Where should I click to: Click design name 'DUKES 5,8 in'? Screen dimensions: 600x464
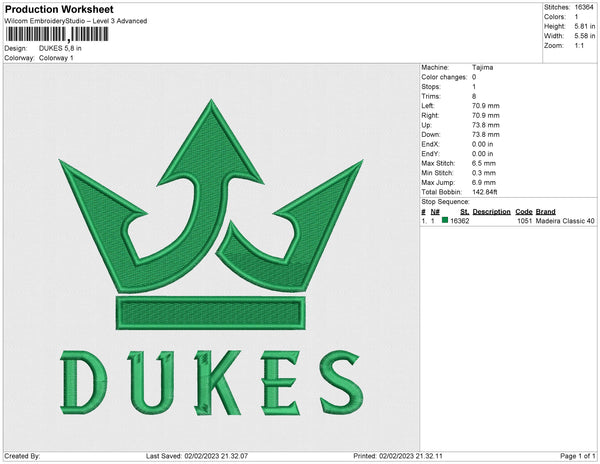click(x=60, y=48)
